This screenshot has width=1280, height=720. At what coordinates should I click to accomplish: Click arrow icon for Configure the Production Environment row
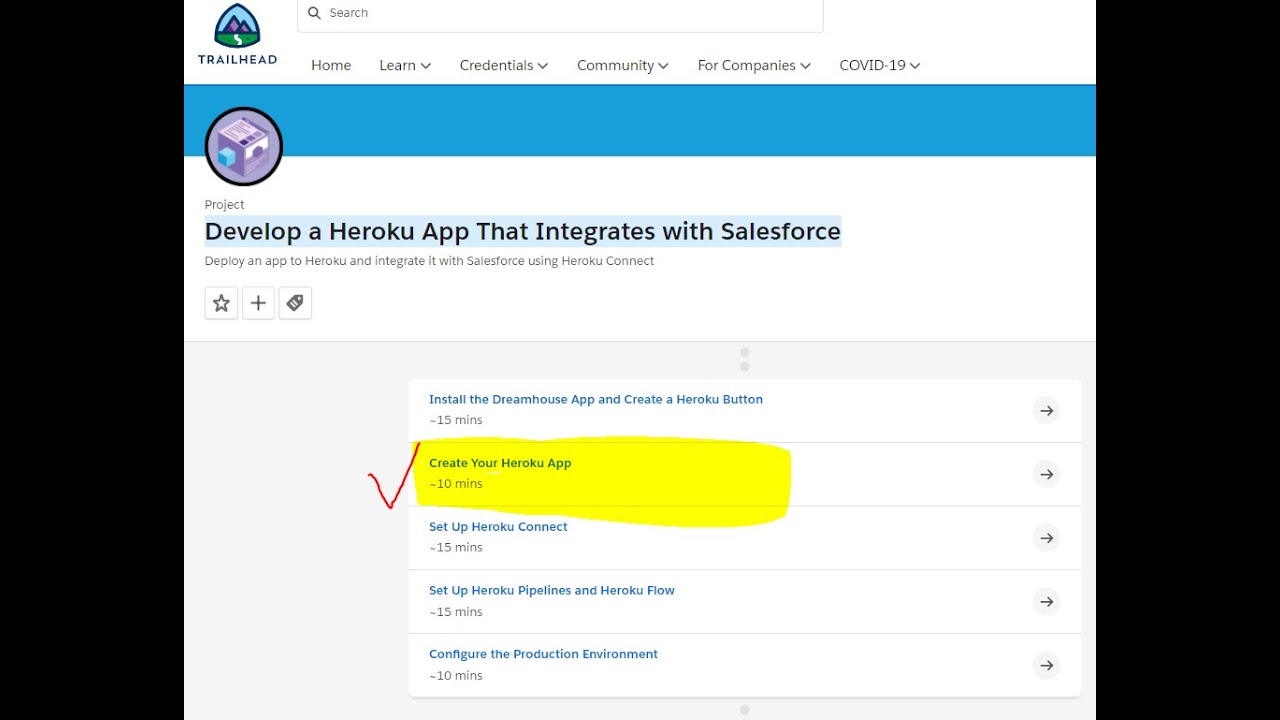coord(1046,665)
